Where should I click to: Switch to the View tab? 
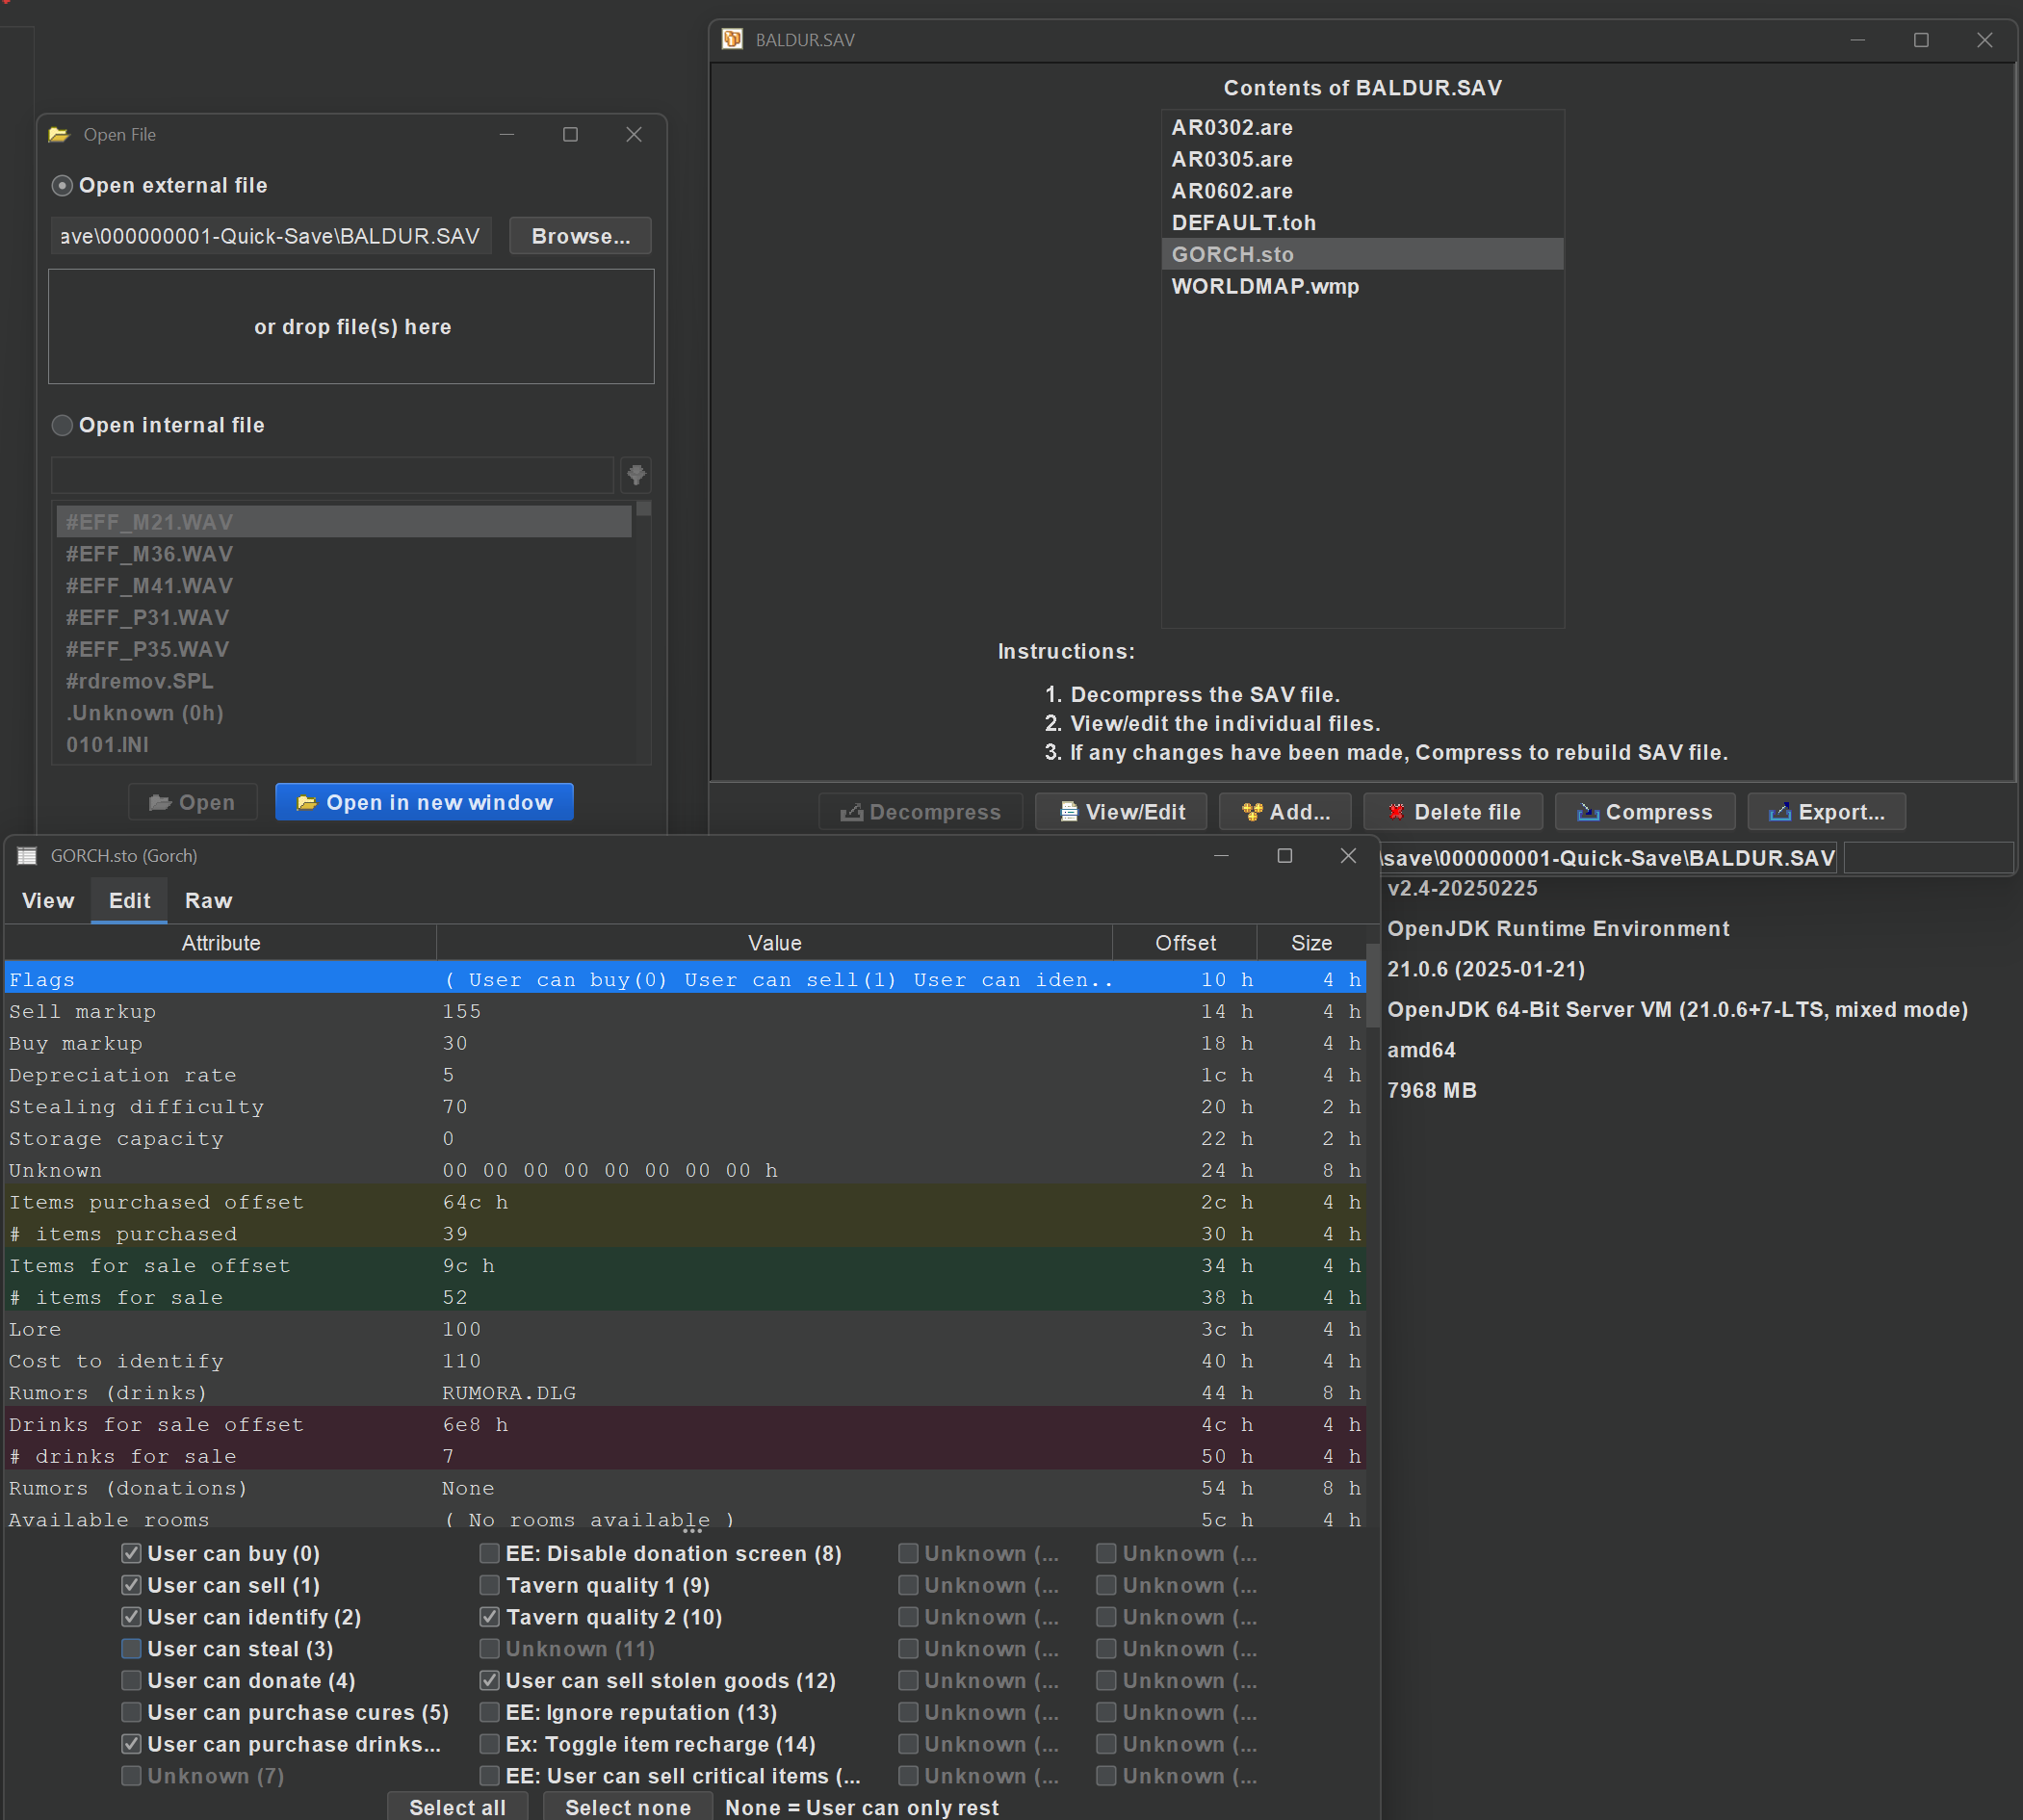tap(48, 900)
